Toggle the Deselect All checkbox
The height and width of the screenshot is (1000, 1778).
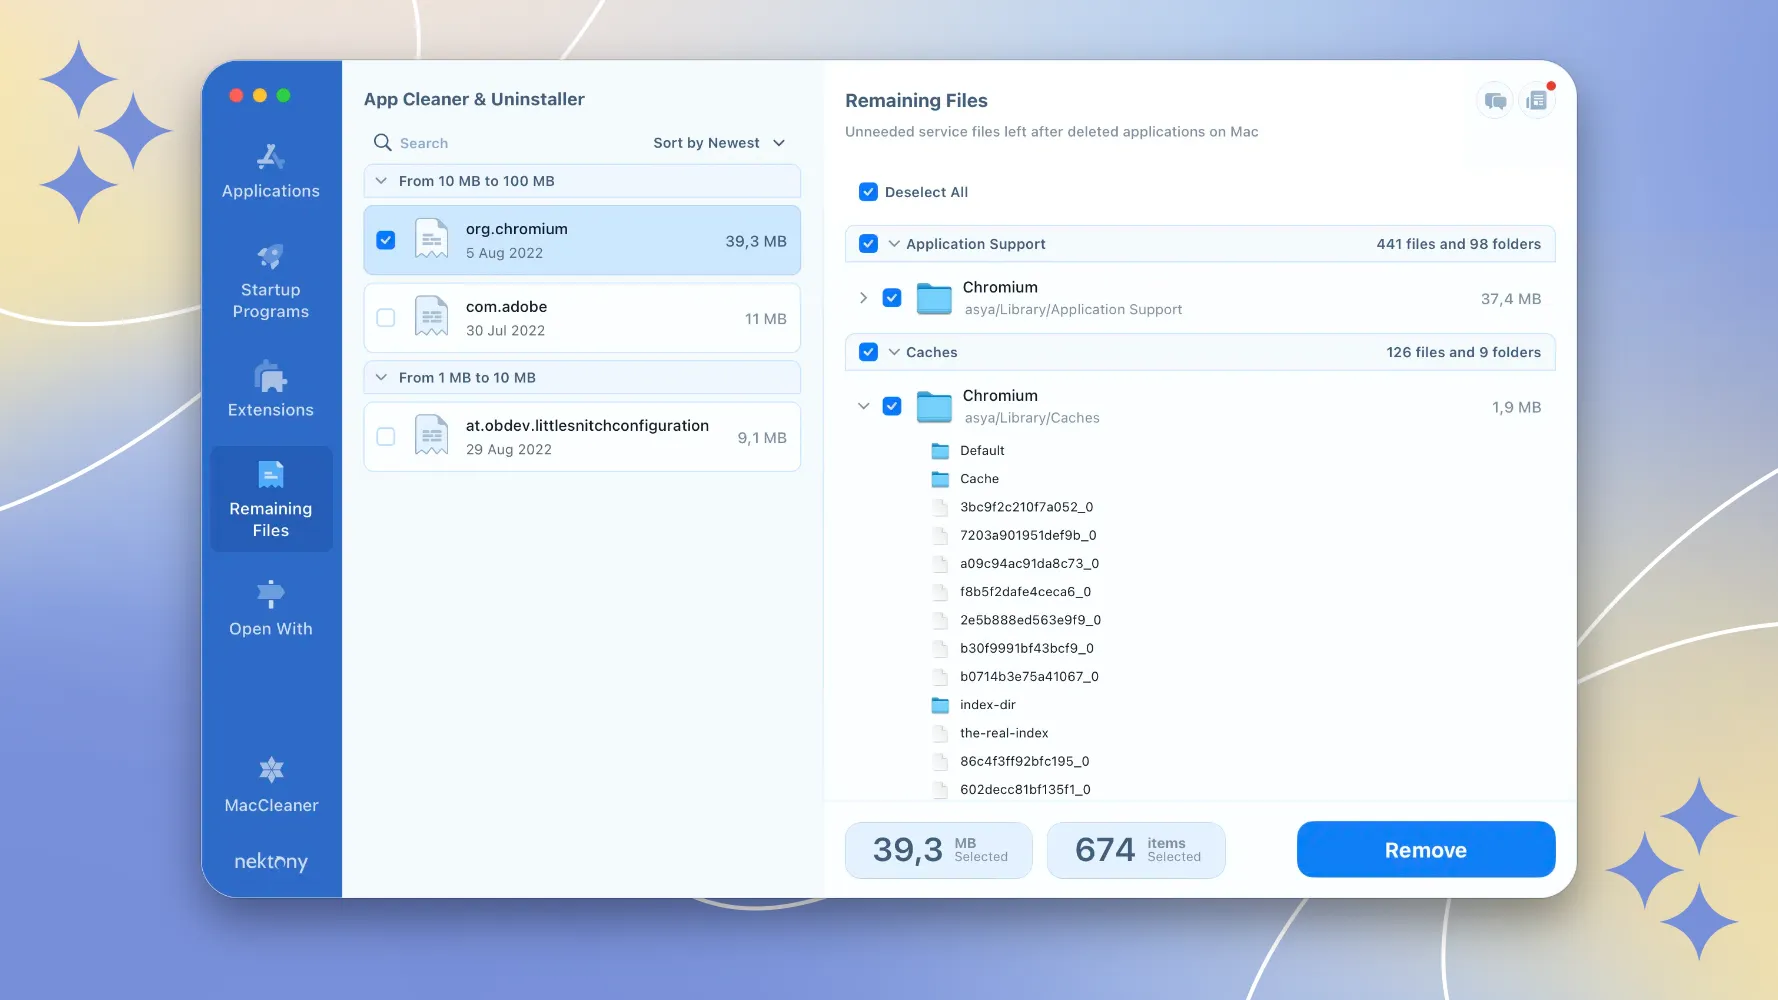click(x=868, y=192)
